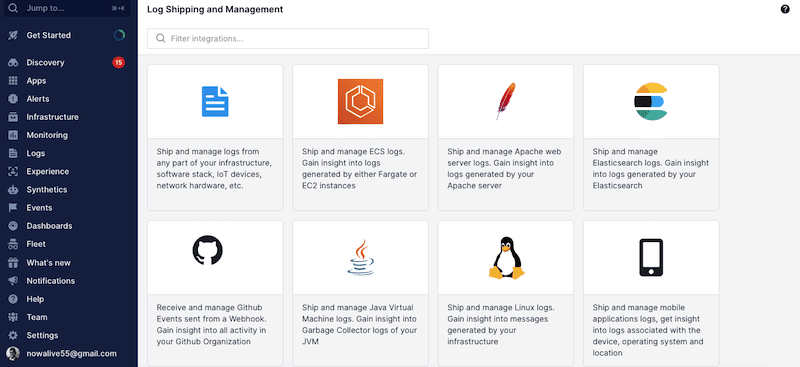
Task: Open Fleet in the sidebar
Action: coord(36,244)
